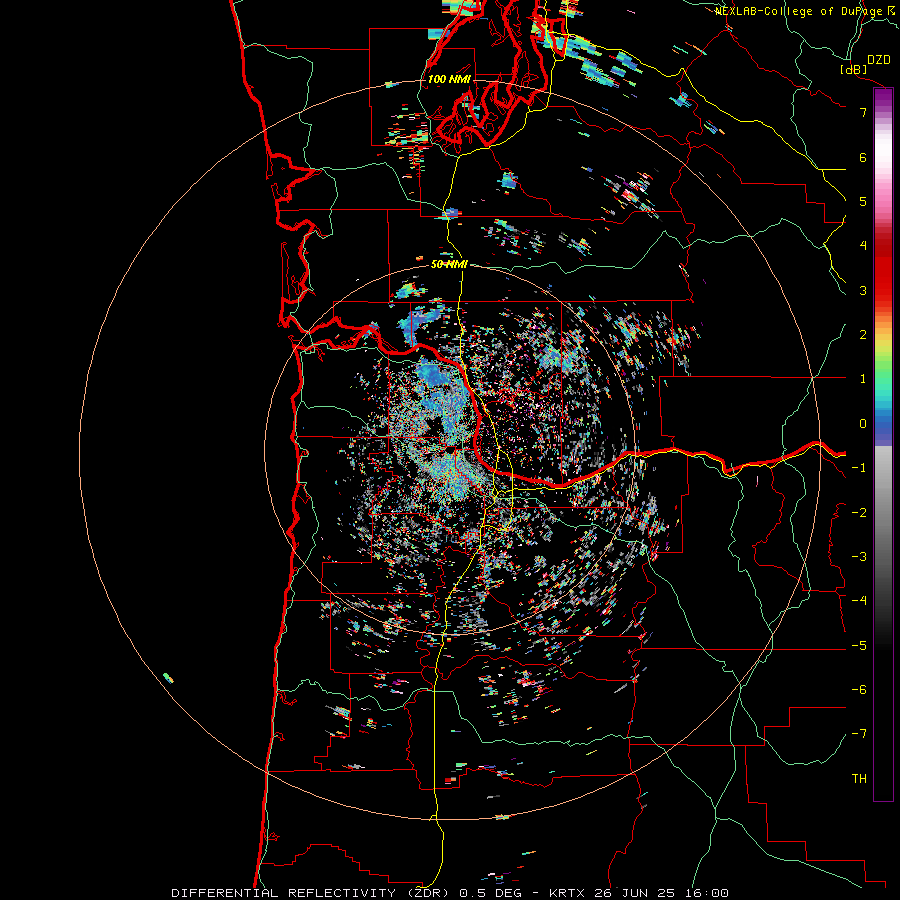Screen dimensions: 900x900
Task: Click "DIFFERENTIAL REFLECTIVITY" in the bottom caption
Action: (x=283, y=893)
